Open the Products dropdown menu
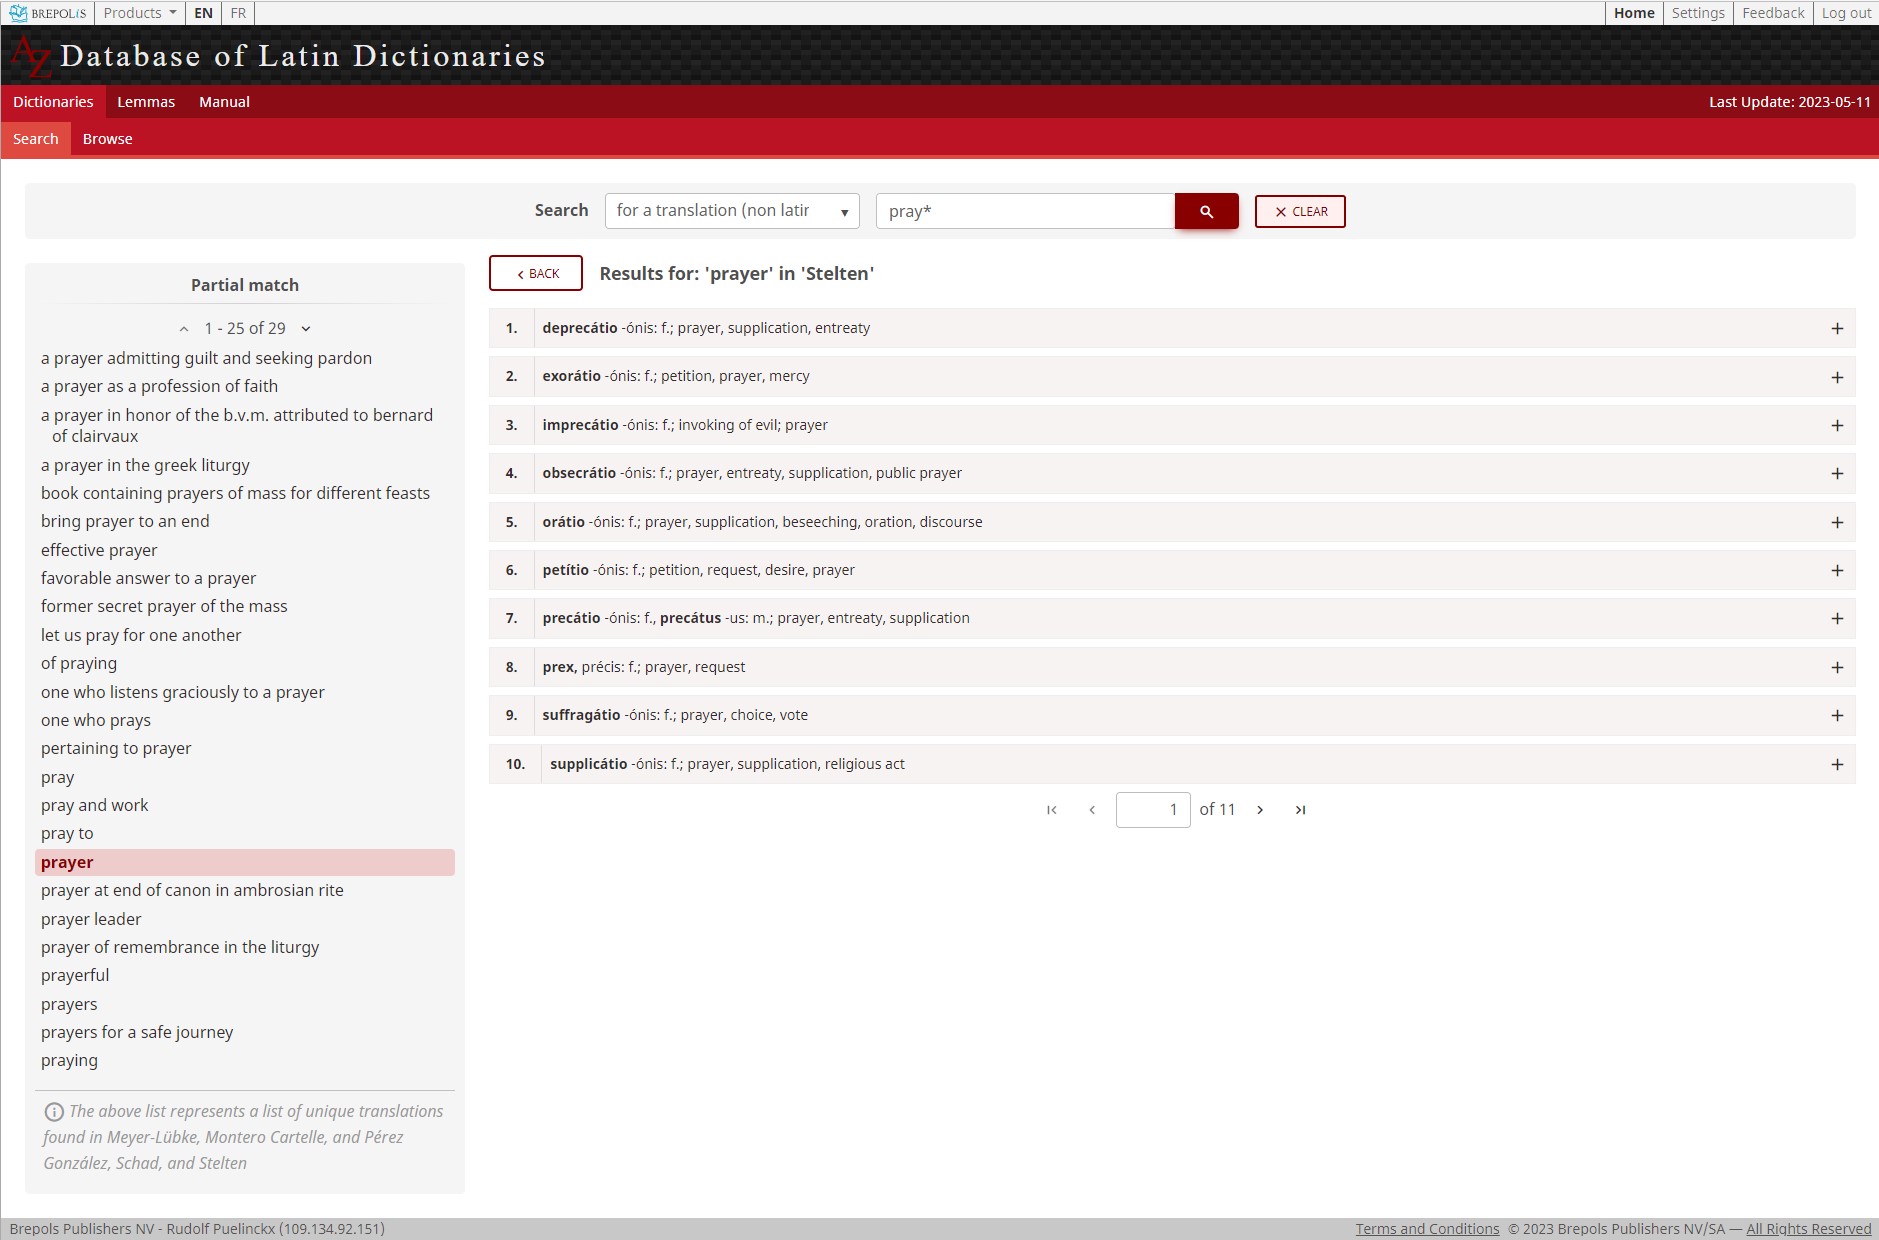1879x1240 pixels. point(140,13)
